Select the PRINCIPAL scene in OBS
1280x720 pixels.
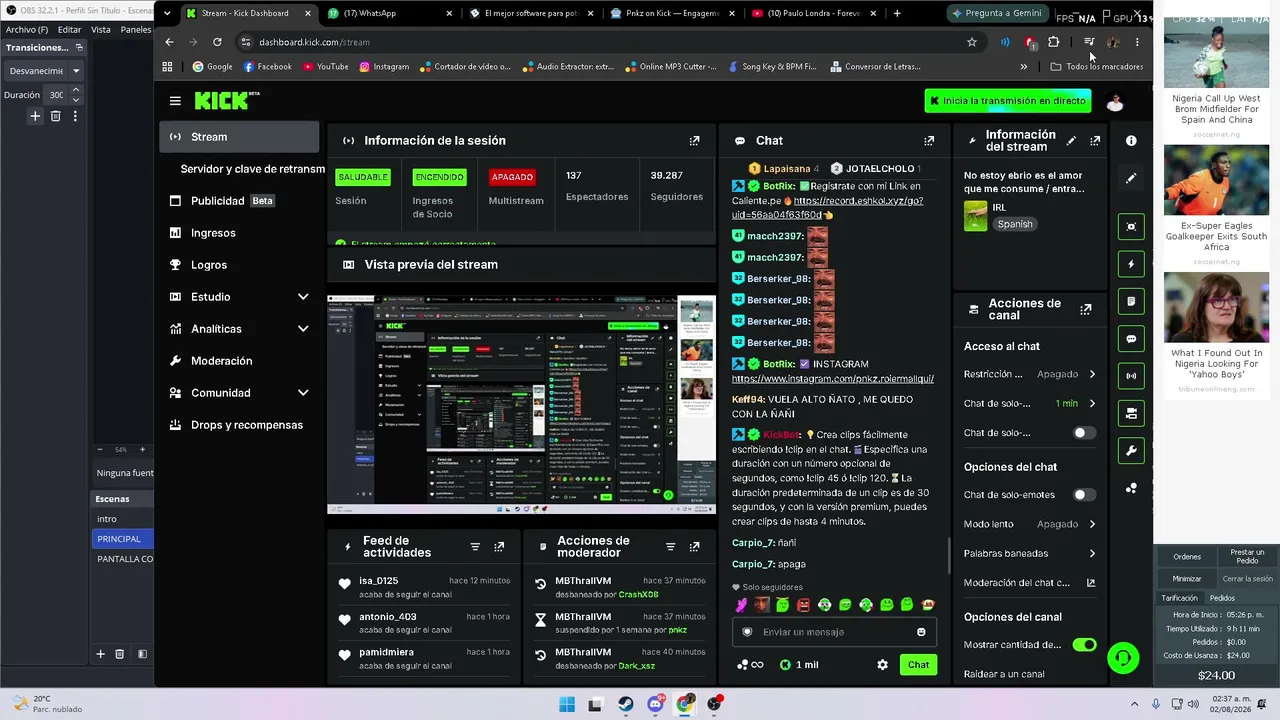pyautogui.click(x=122, y=539)
